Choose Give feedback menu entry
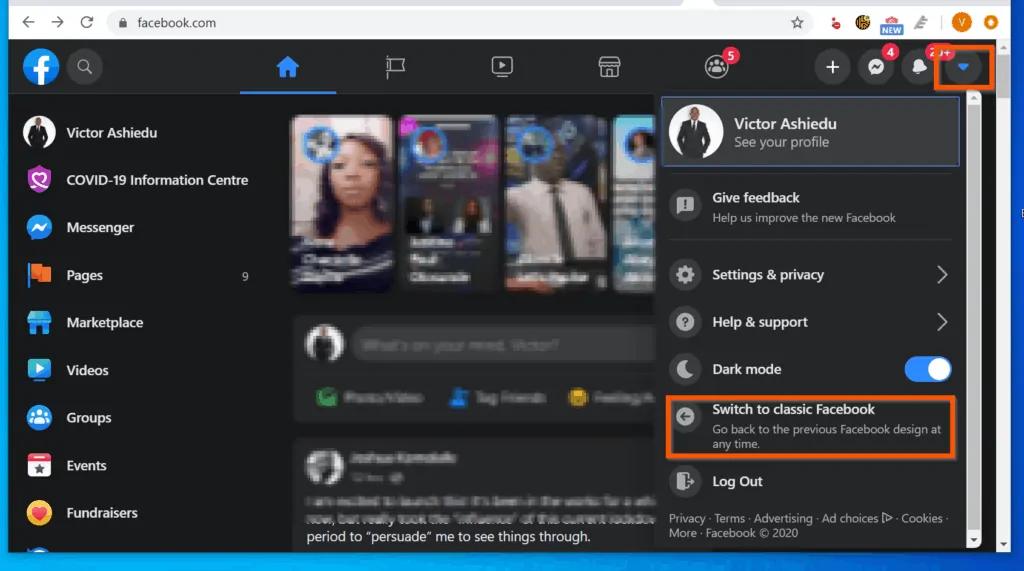The width and height of the screenshot is (1024, 571). 810,206
